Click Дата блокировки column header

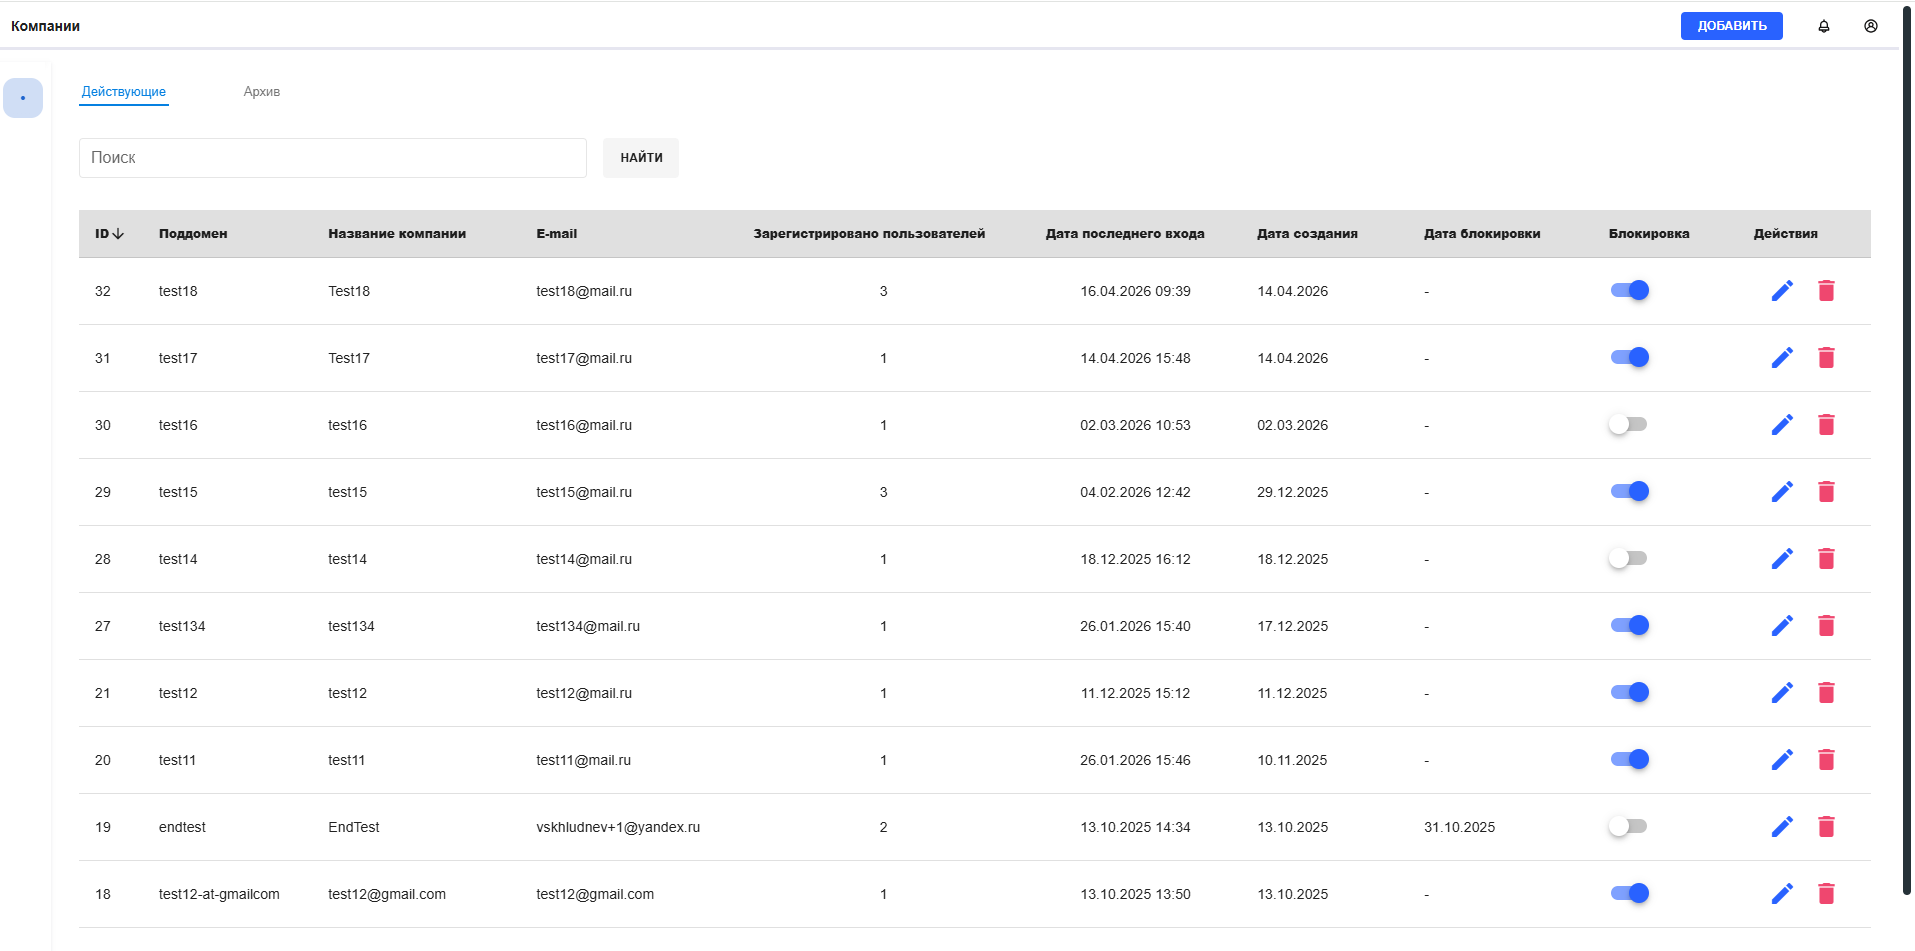pos(1482,234)
